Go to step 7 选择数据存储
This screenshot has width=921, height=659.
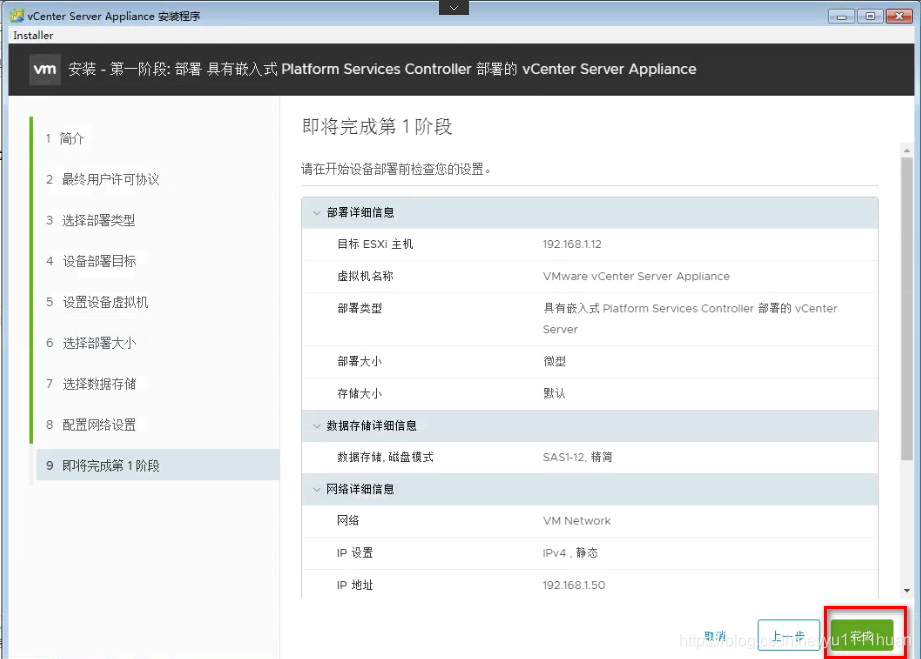pos(91,384)
